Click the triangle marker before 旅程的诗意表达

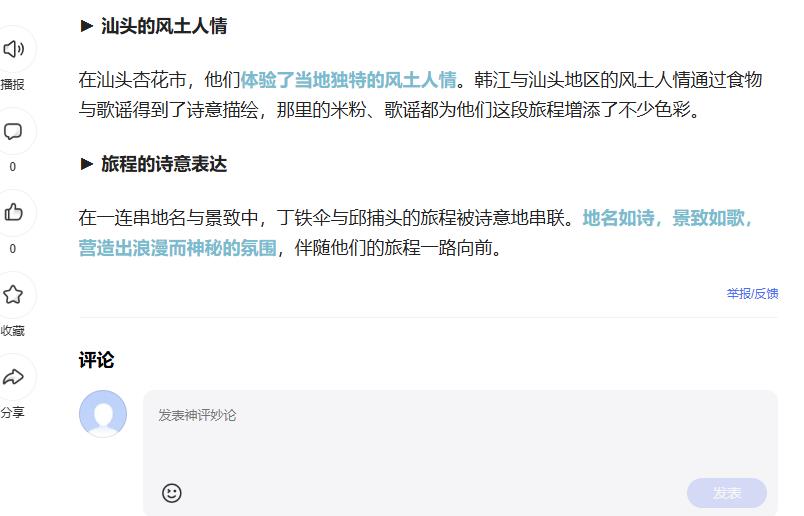[87, 164]
